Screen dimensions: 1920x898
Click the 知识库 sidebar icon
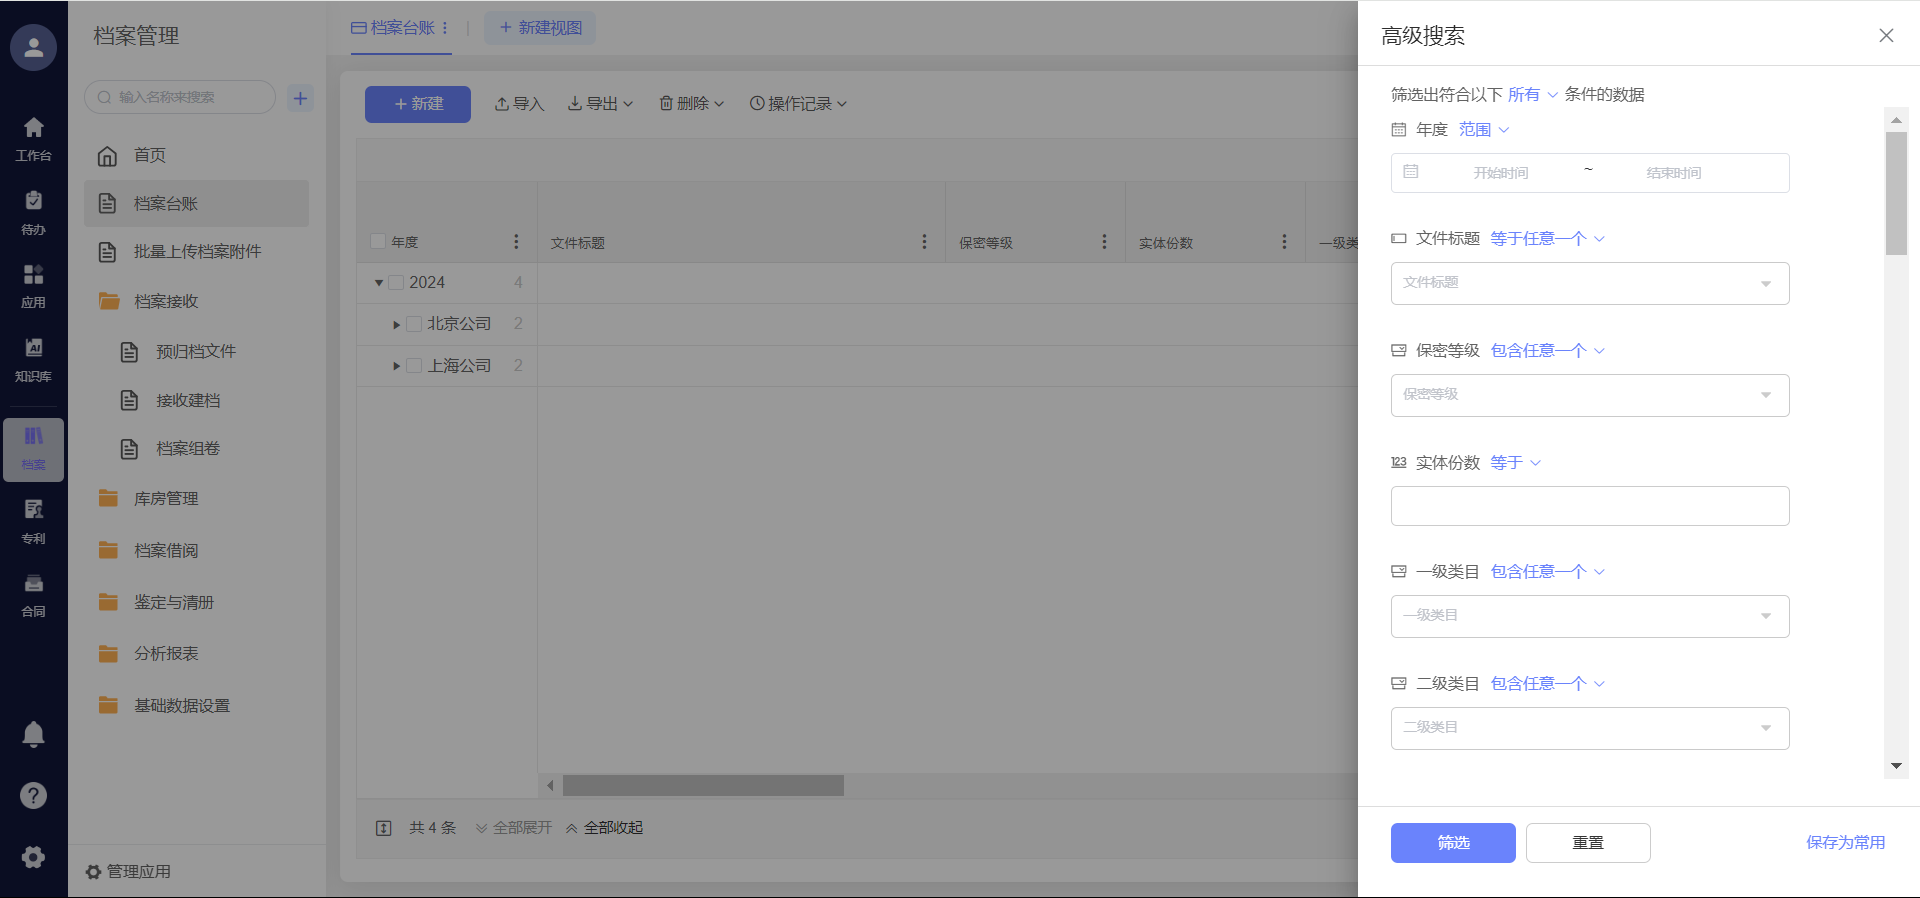point(33,358)
